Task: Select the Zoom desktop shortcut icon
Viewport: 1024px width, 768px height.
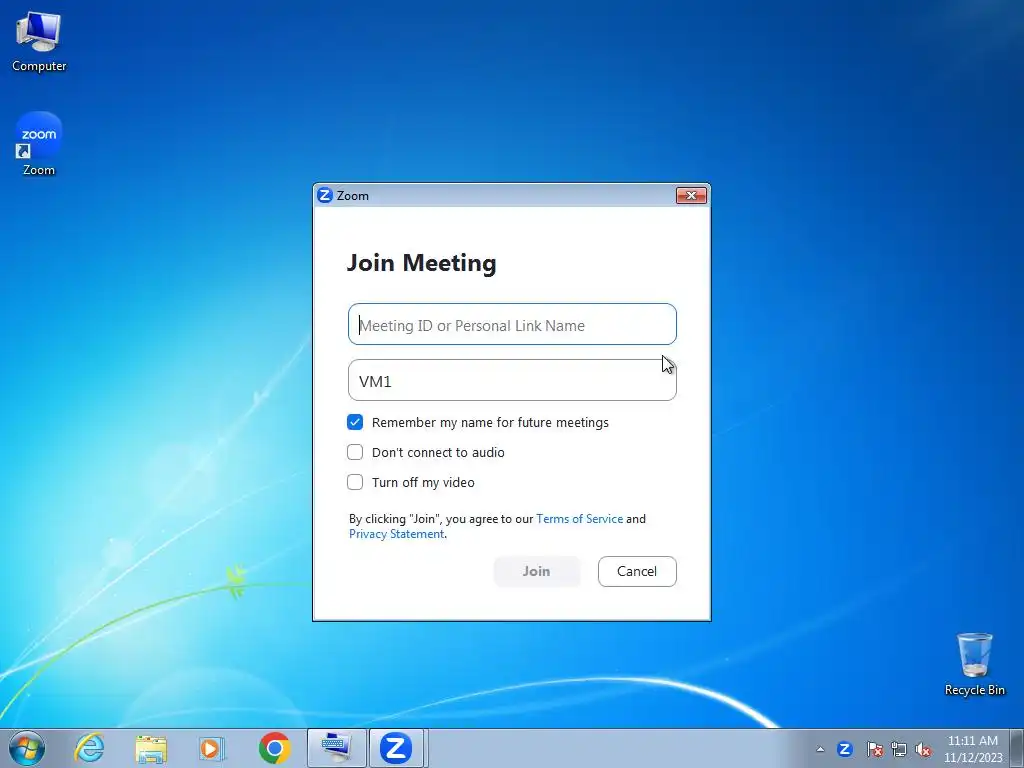Action: tap(39, 144)
